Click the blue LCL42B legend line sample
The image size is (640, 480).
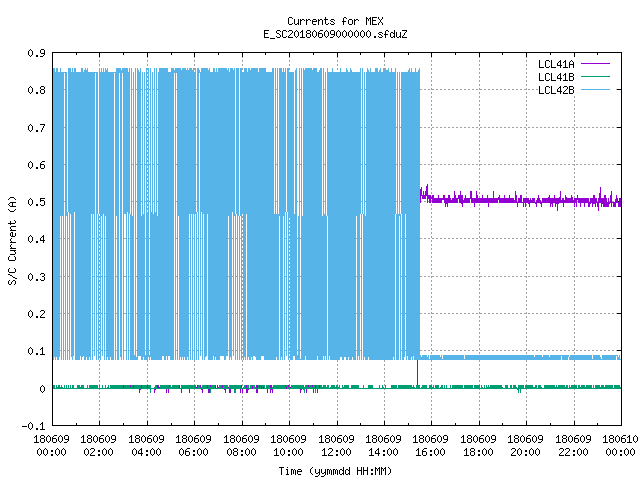pos(595,90)
